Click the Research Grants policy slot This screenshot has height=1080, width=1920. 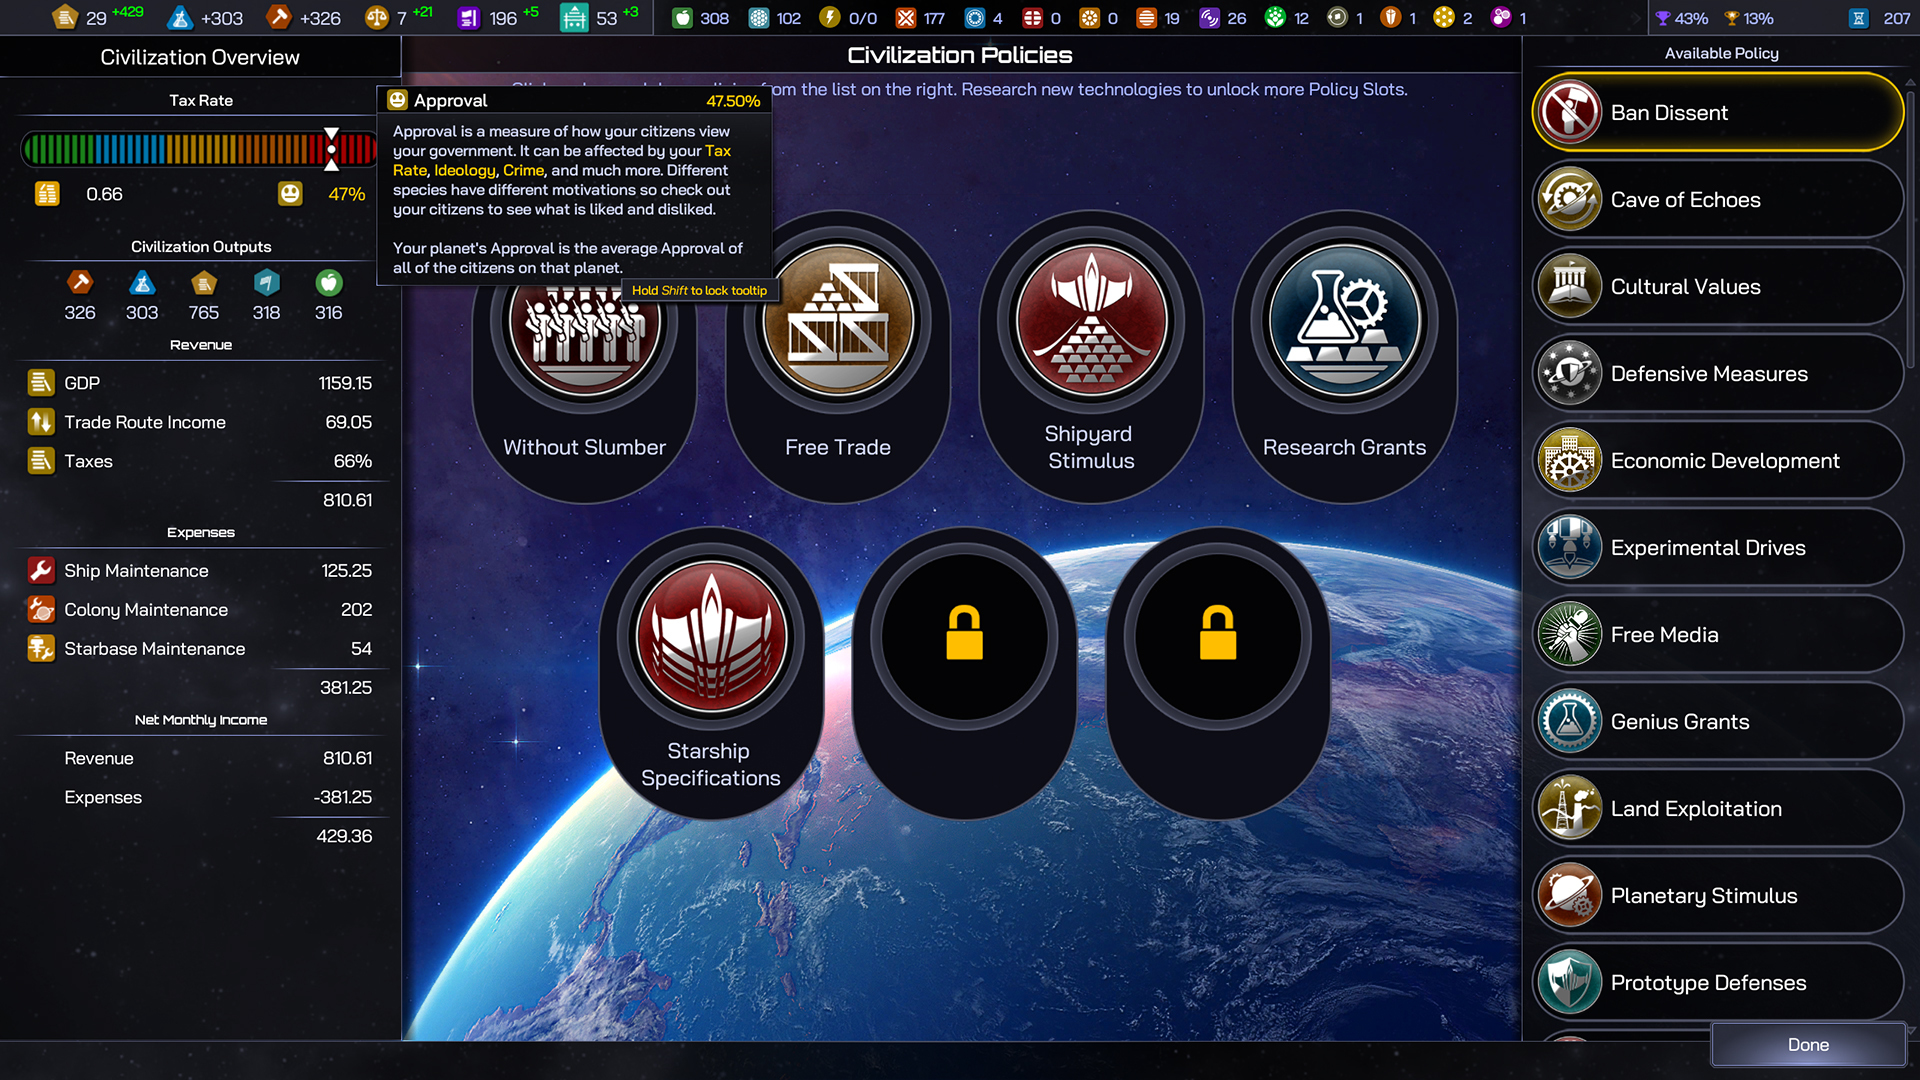coord(1344,322)
